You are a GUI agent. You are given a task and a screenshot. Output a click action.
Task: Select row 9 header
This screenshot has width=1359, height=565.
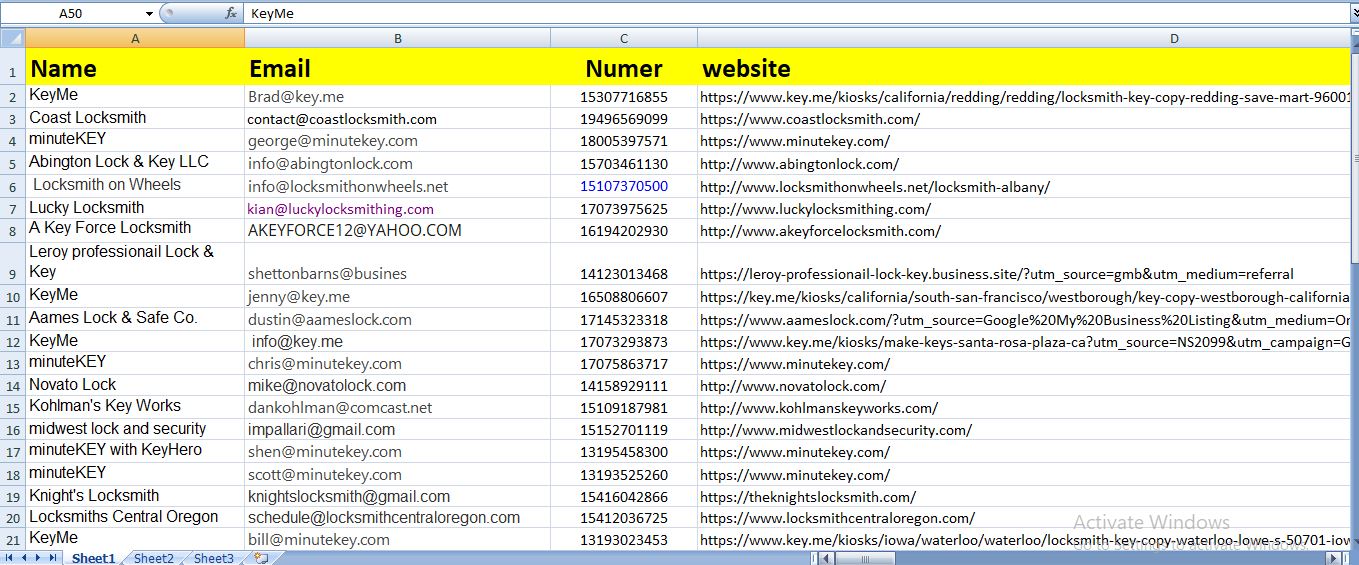(x=12, y=263)
